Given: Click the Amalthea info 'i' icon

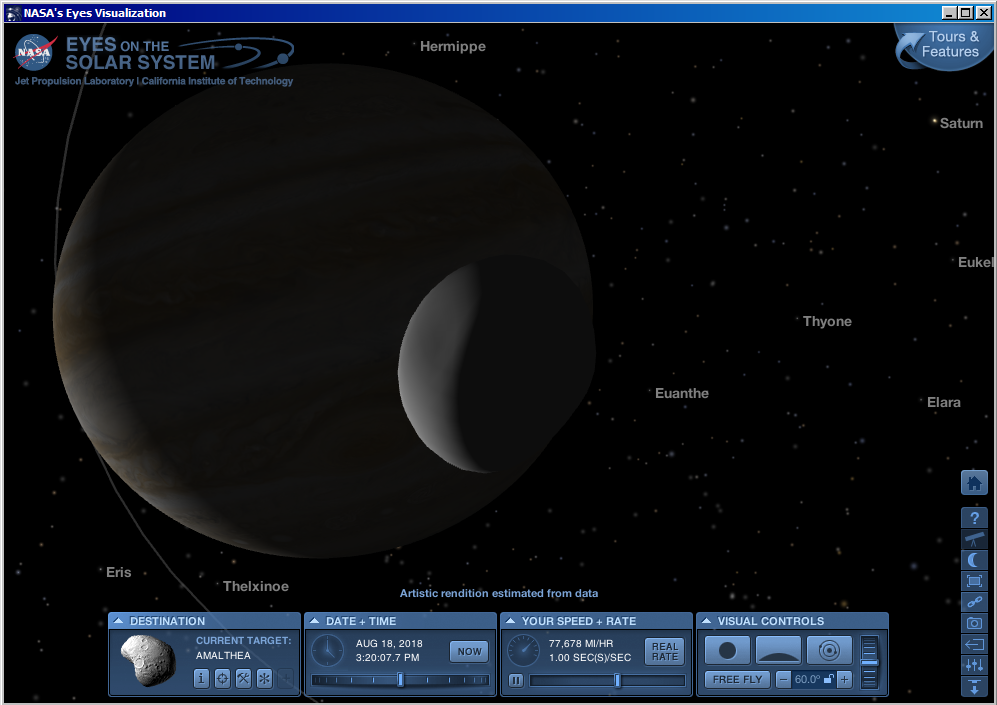Looking at the screenshot, I should point(201,678).
